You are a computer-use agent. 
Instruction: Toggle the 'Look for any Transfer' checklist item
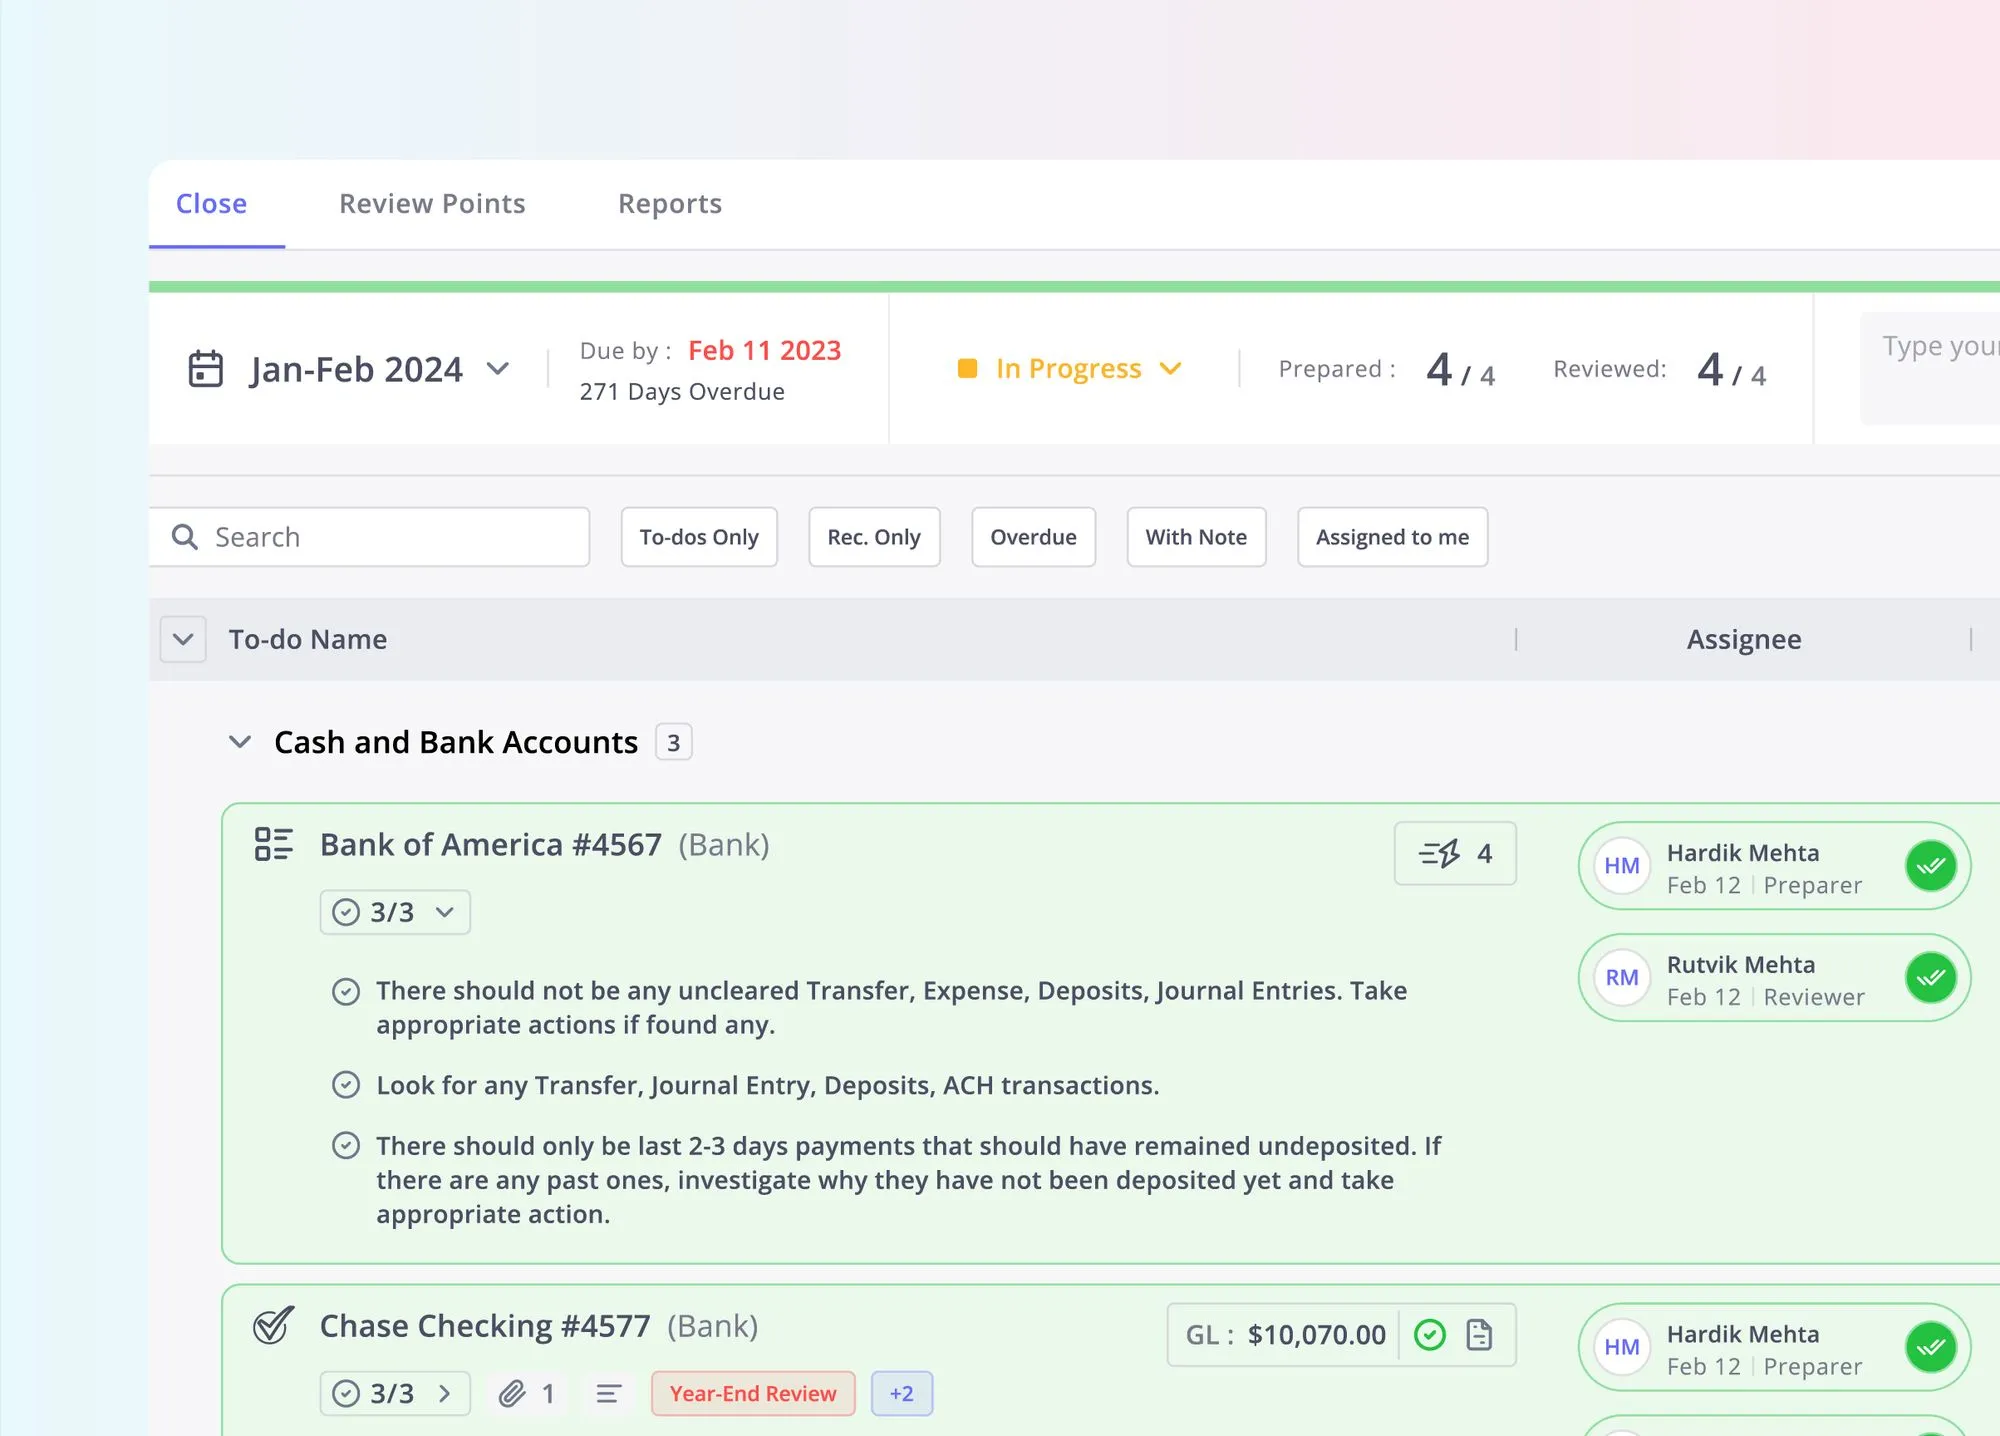[x=346, y=1085]
